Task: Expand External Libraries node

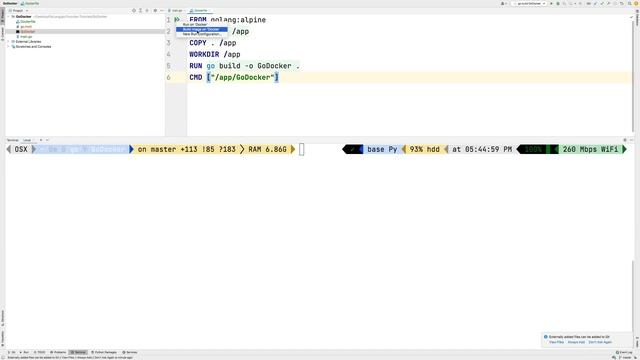Action: coord(9,42)
